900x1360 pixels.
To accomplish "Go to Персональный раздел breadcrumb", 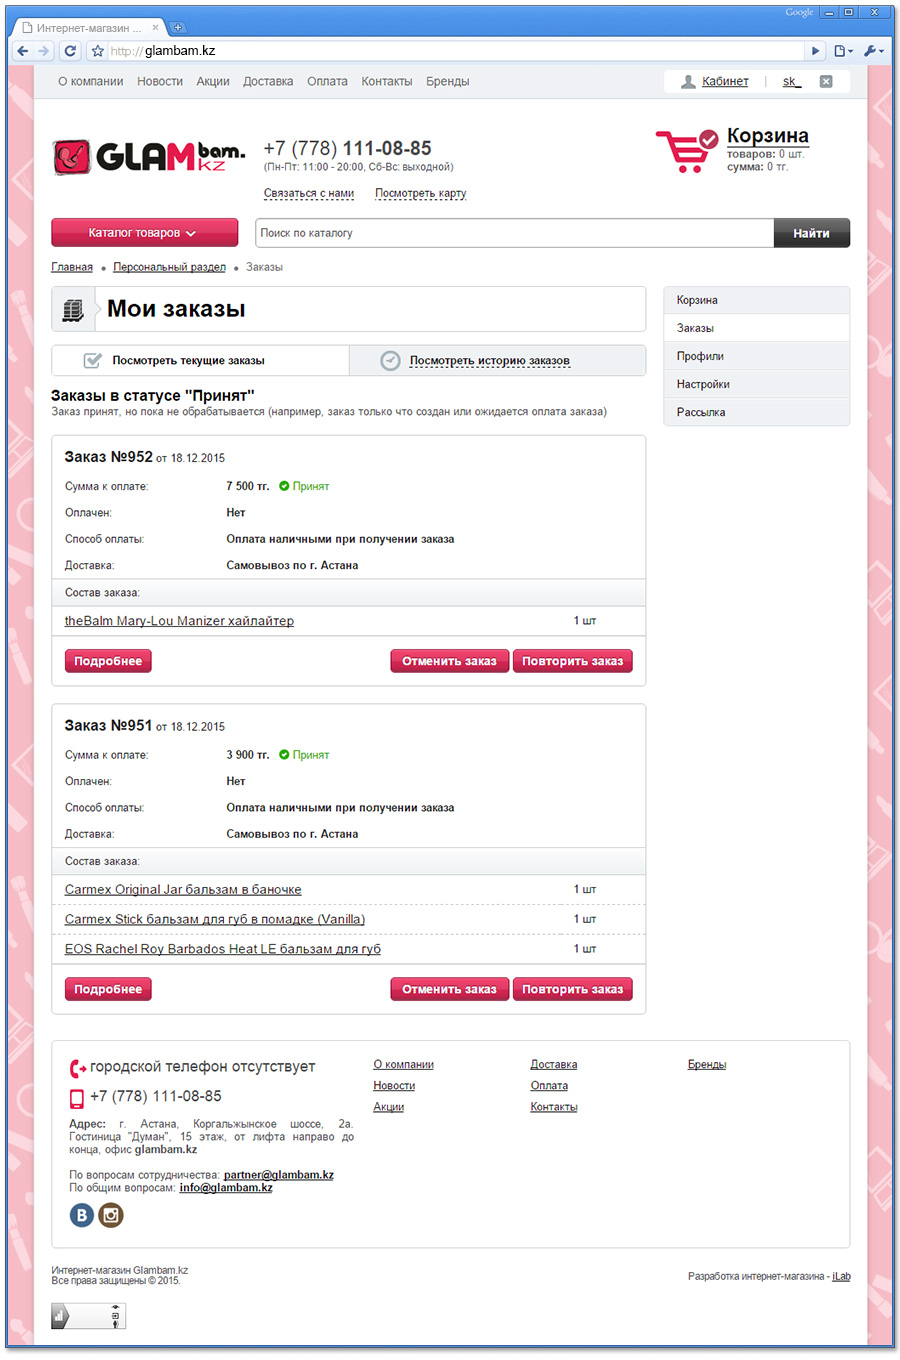I will coord(169,268).
